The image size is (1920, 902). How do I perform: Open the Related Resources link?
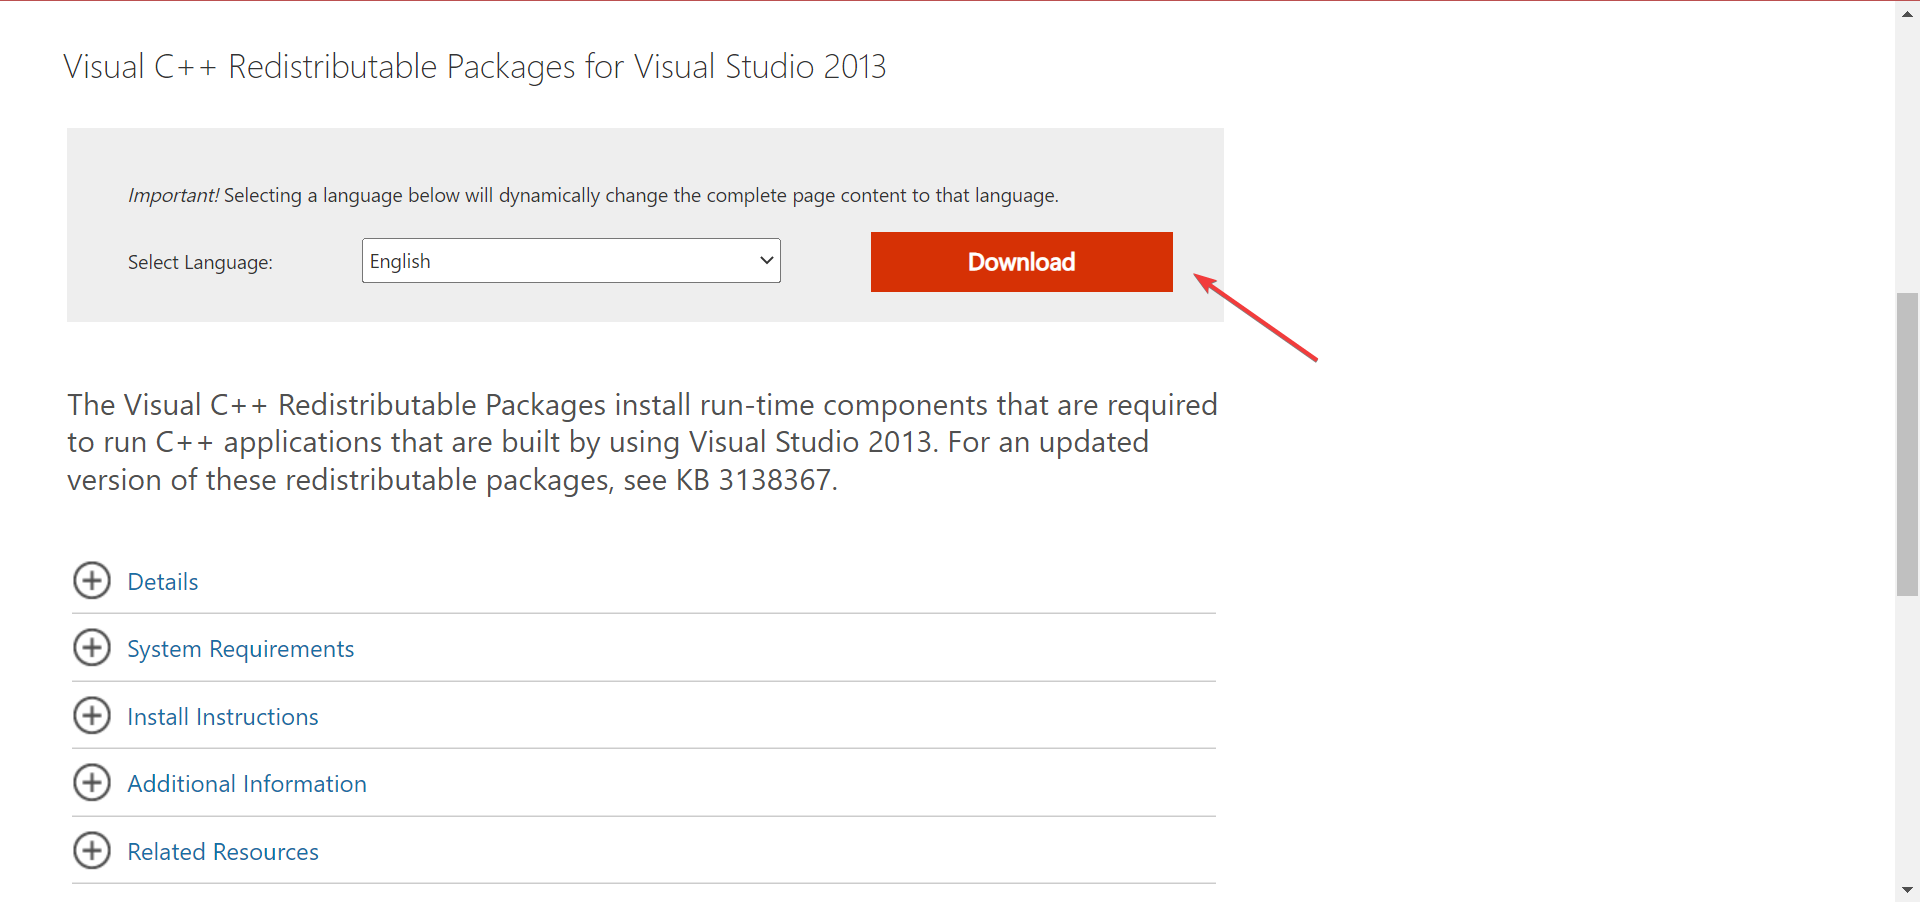point(223,852)
